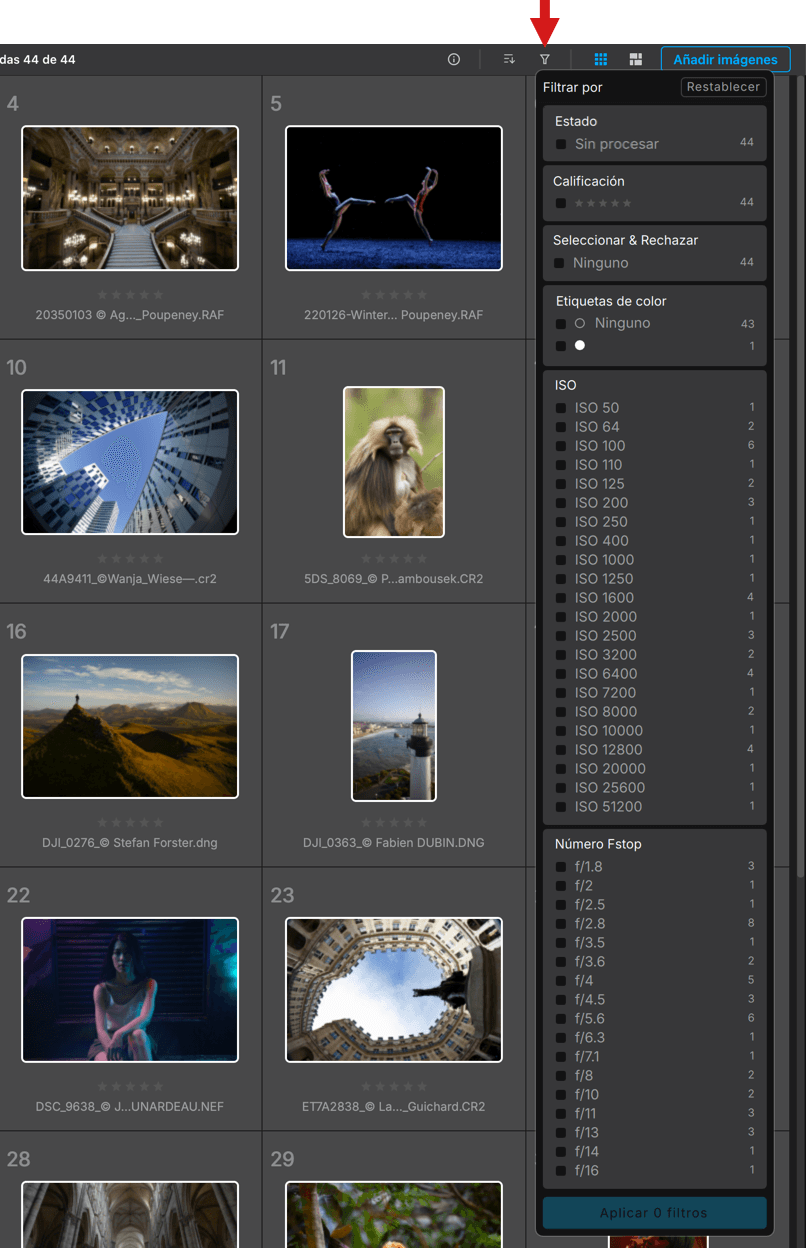
Task: Click the Estado heading
Action: coord(575,121)
